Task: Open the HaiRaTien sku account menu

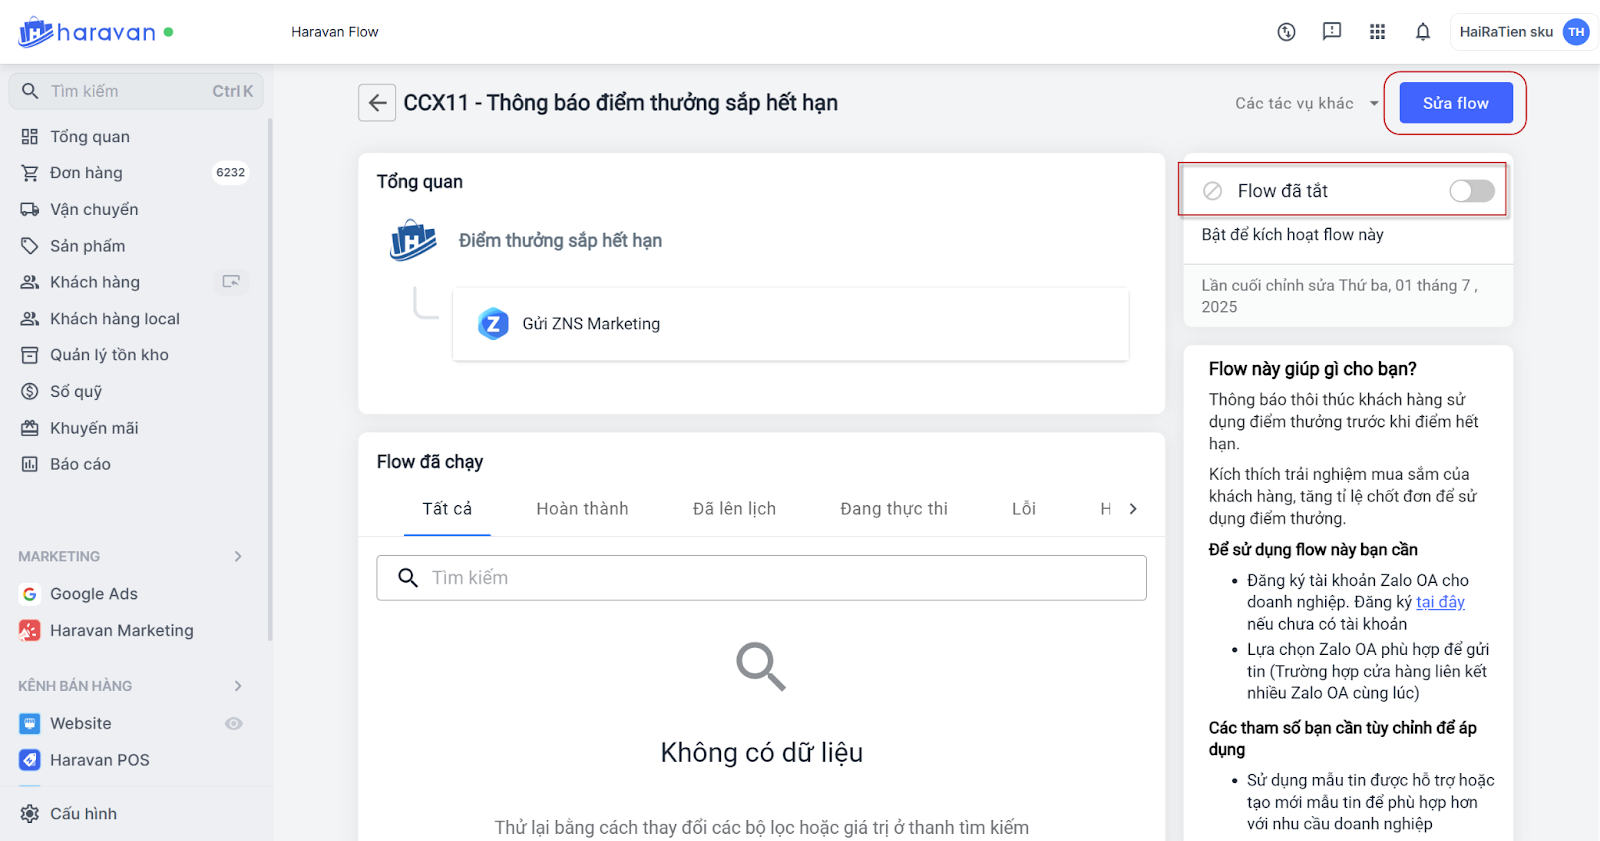Action: tap(1523, 32)
